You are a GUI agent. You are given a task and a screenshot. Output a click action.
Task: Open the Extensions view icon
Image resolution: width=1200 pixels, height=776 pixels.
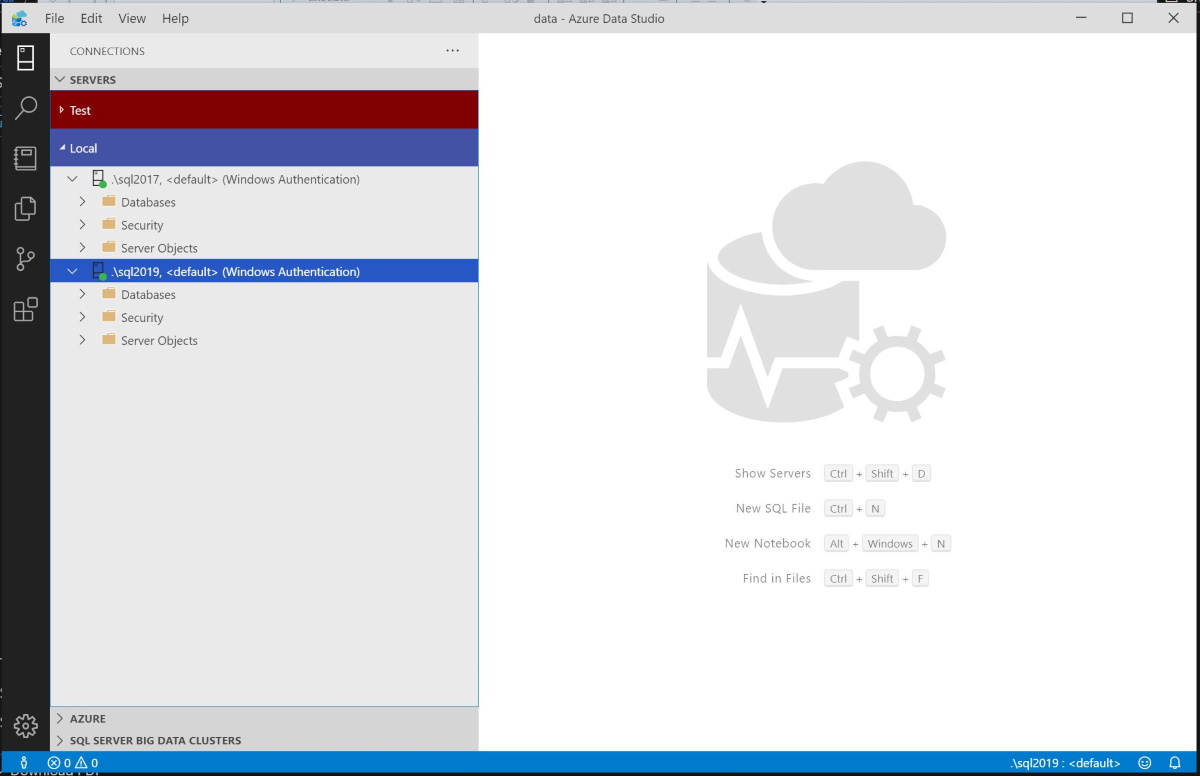[26, 310]
